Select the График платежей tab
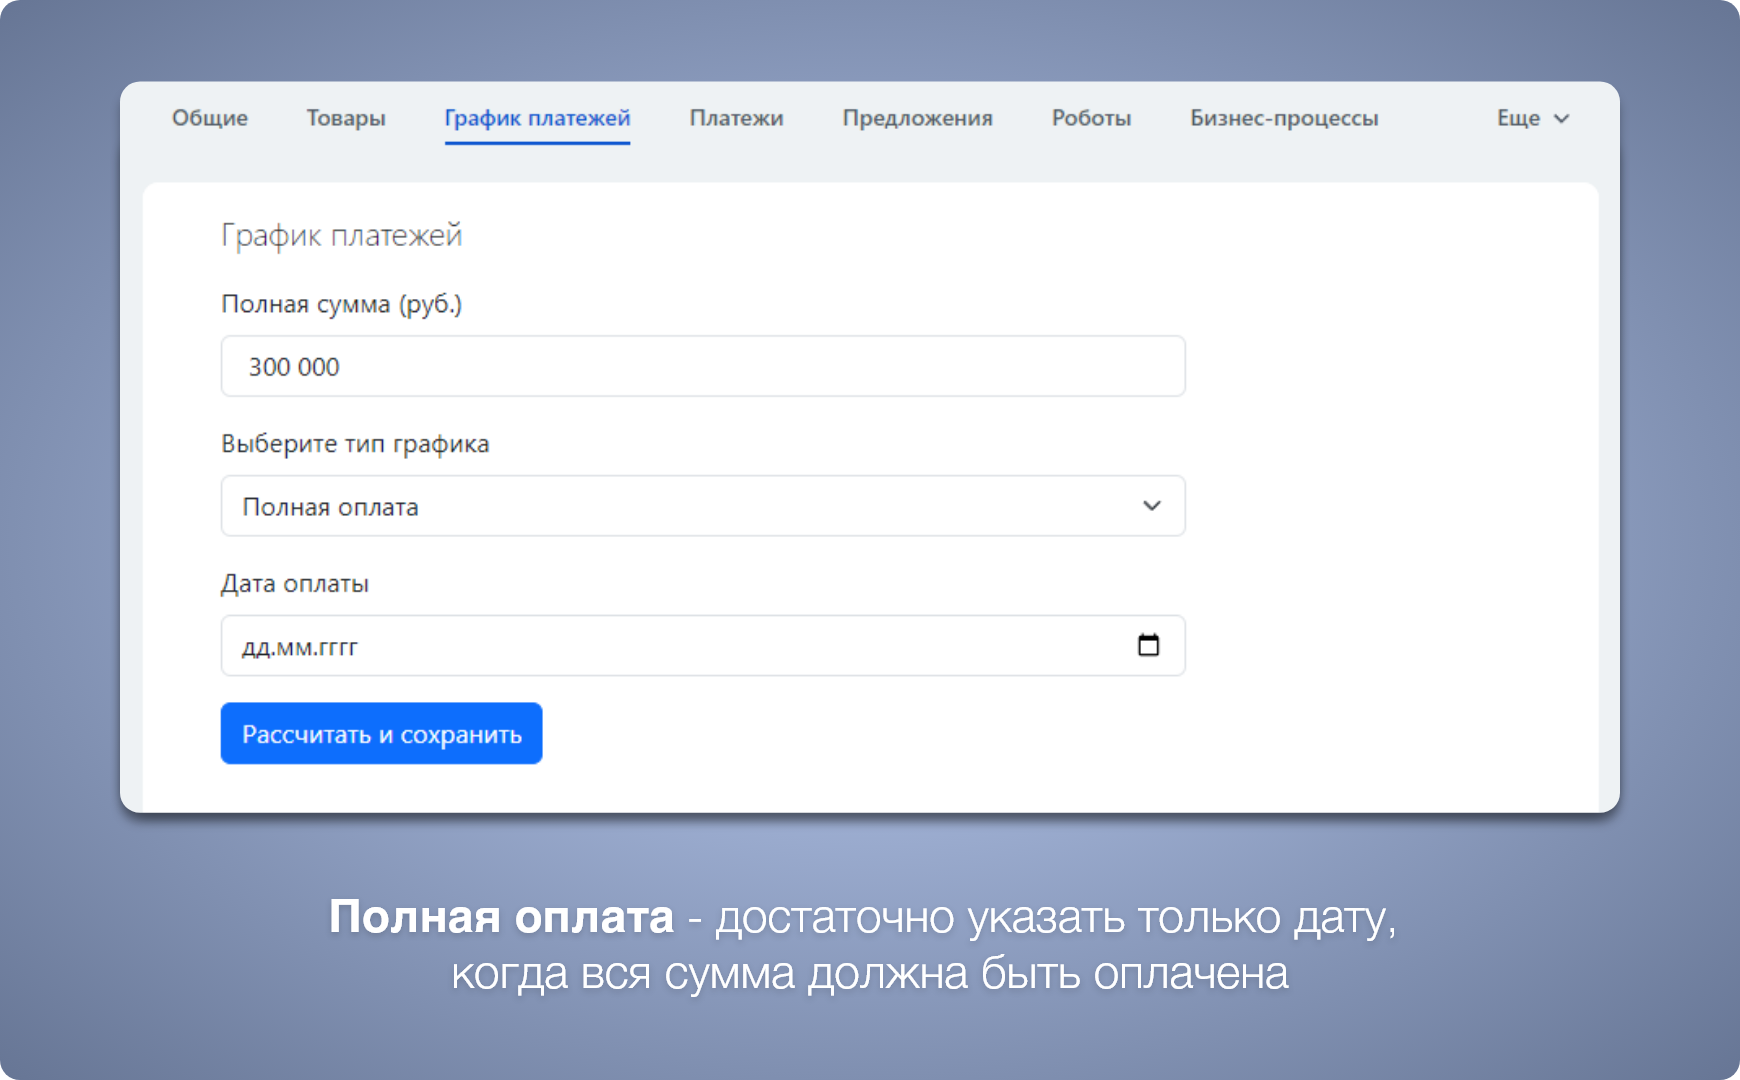The image size is (1740, 1080). (537, 118)
